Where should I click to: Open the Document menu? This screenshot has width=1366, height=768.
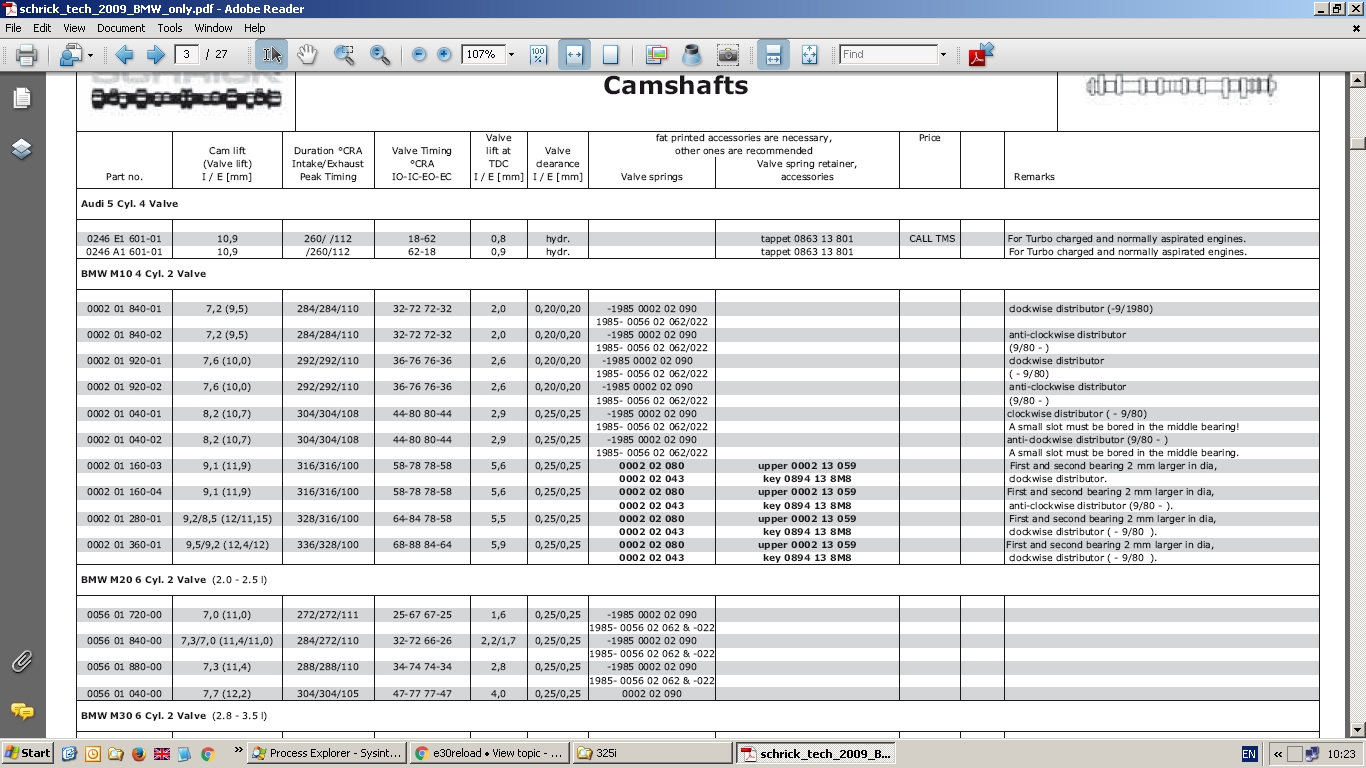point(121,28)
